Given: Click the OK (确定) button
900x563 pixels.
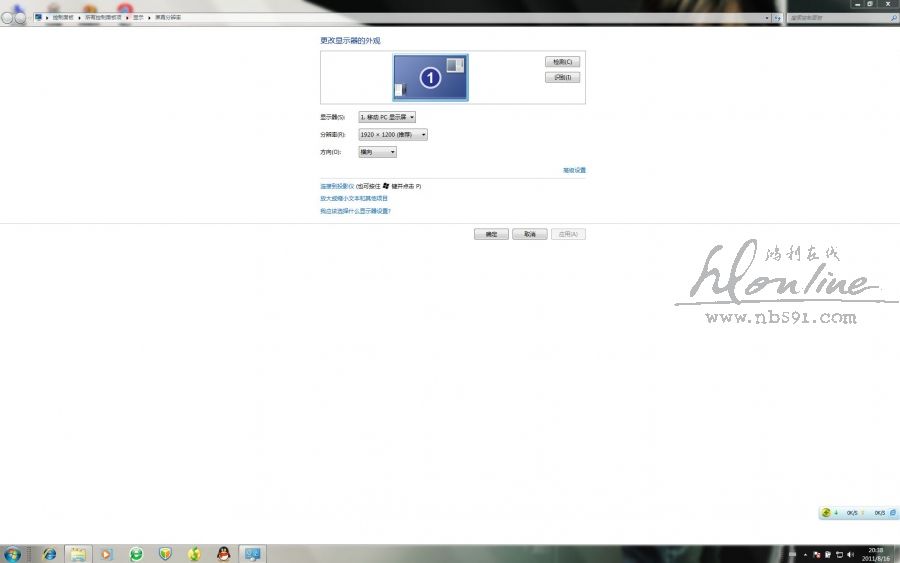Looking at the screenshot, I should click(x=491, y=234).
